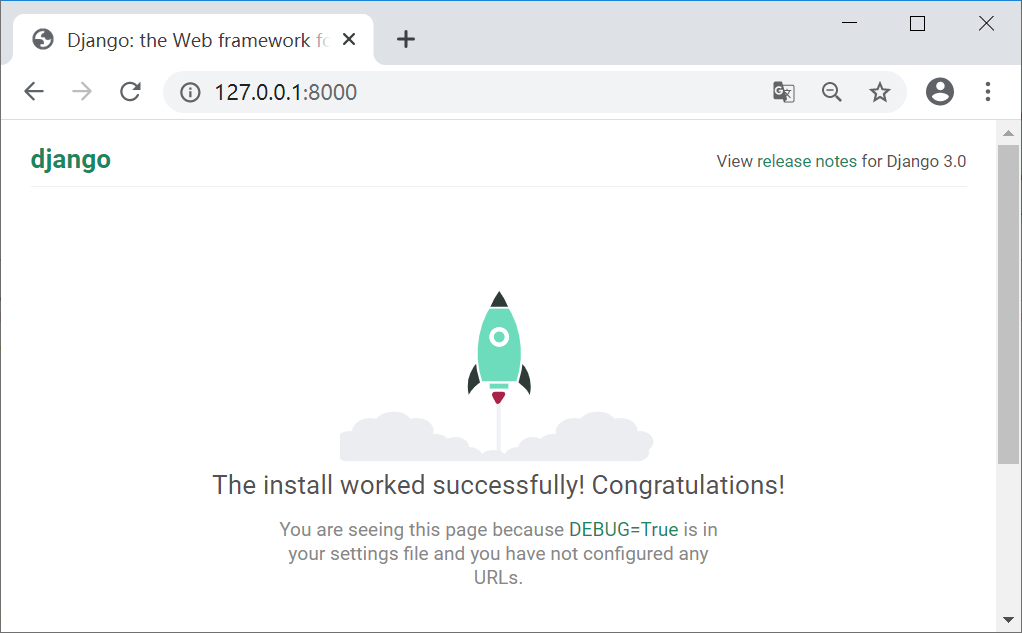Close the browser window
1022x633 pixels.
pos(986,23)
